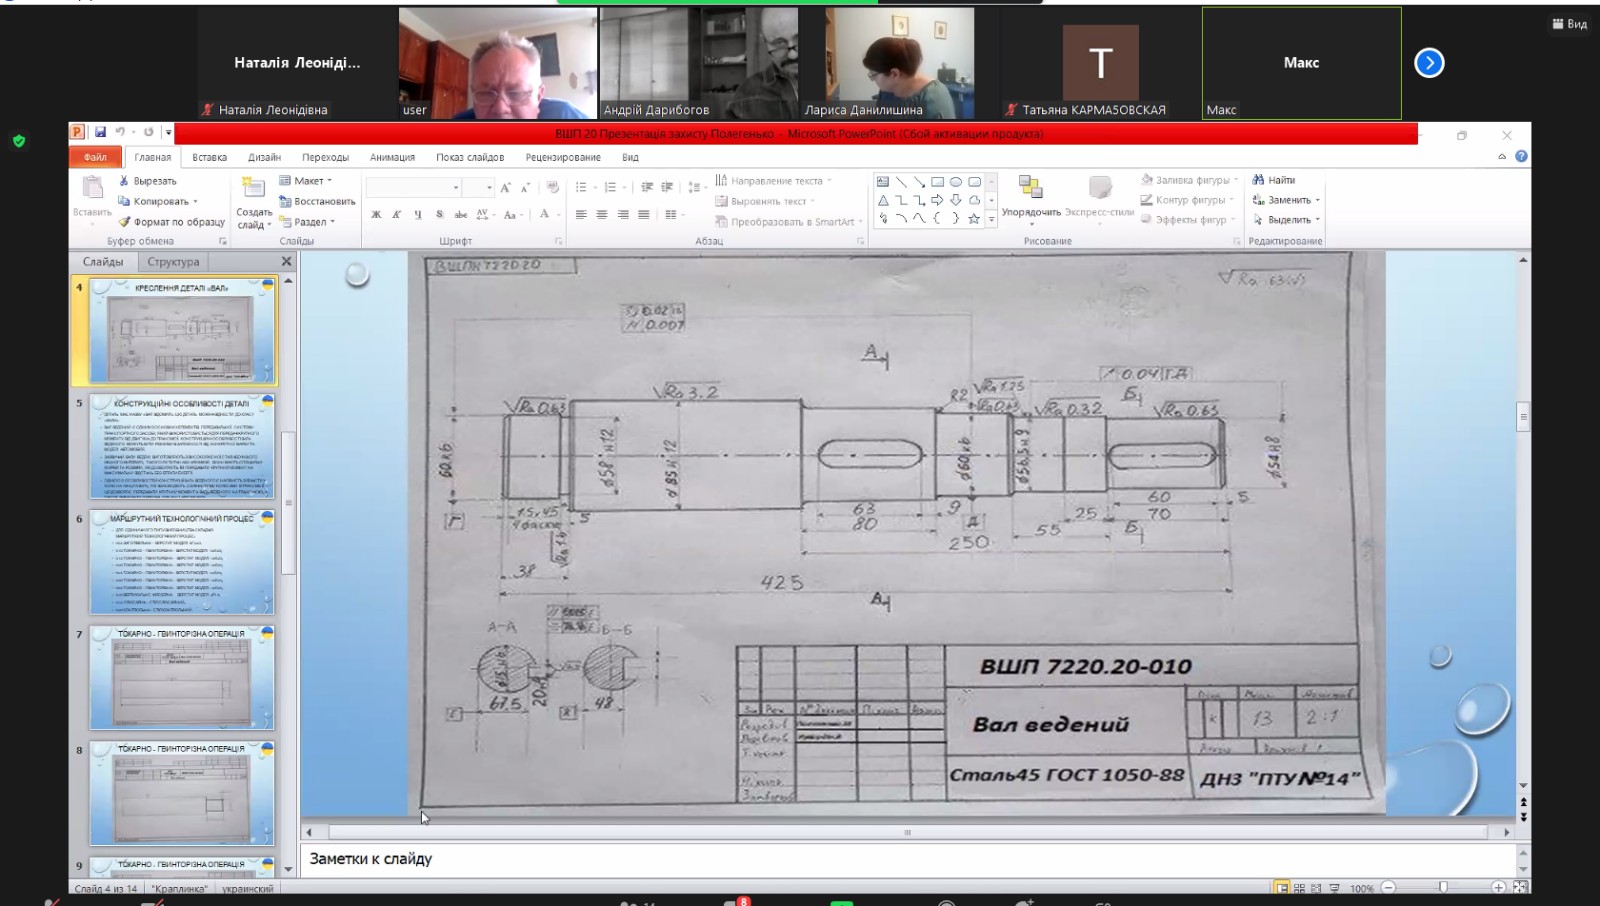
Task: Click the Find (Найти) binoculars icon
Action: (1258, 180)
